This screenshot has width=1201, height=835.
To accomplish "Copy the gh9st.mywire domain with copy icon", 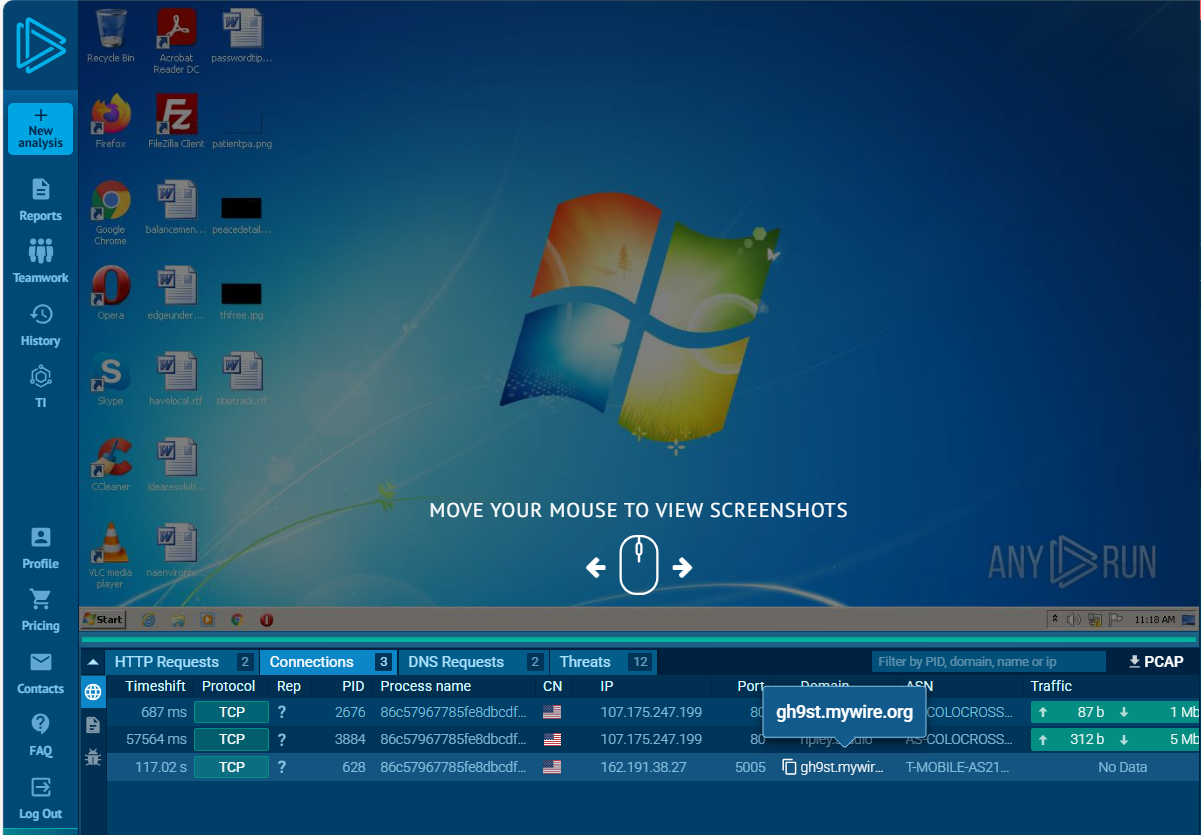I will tap(789, 767).
